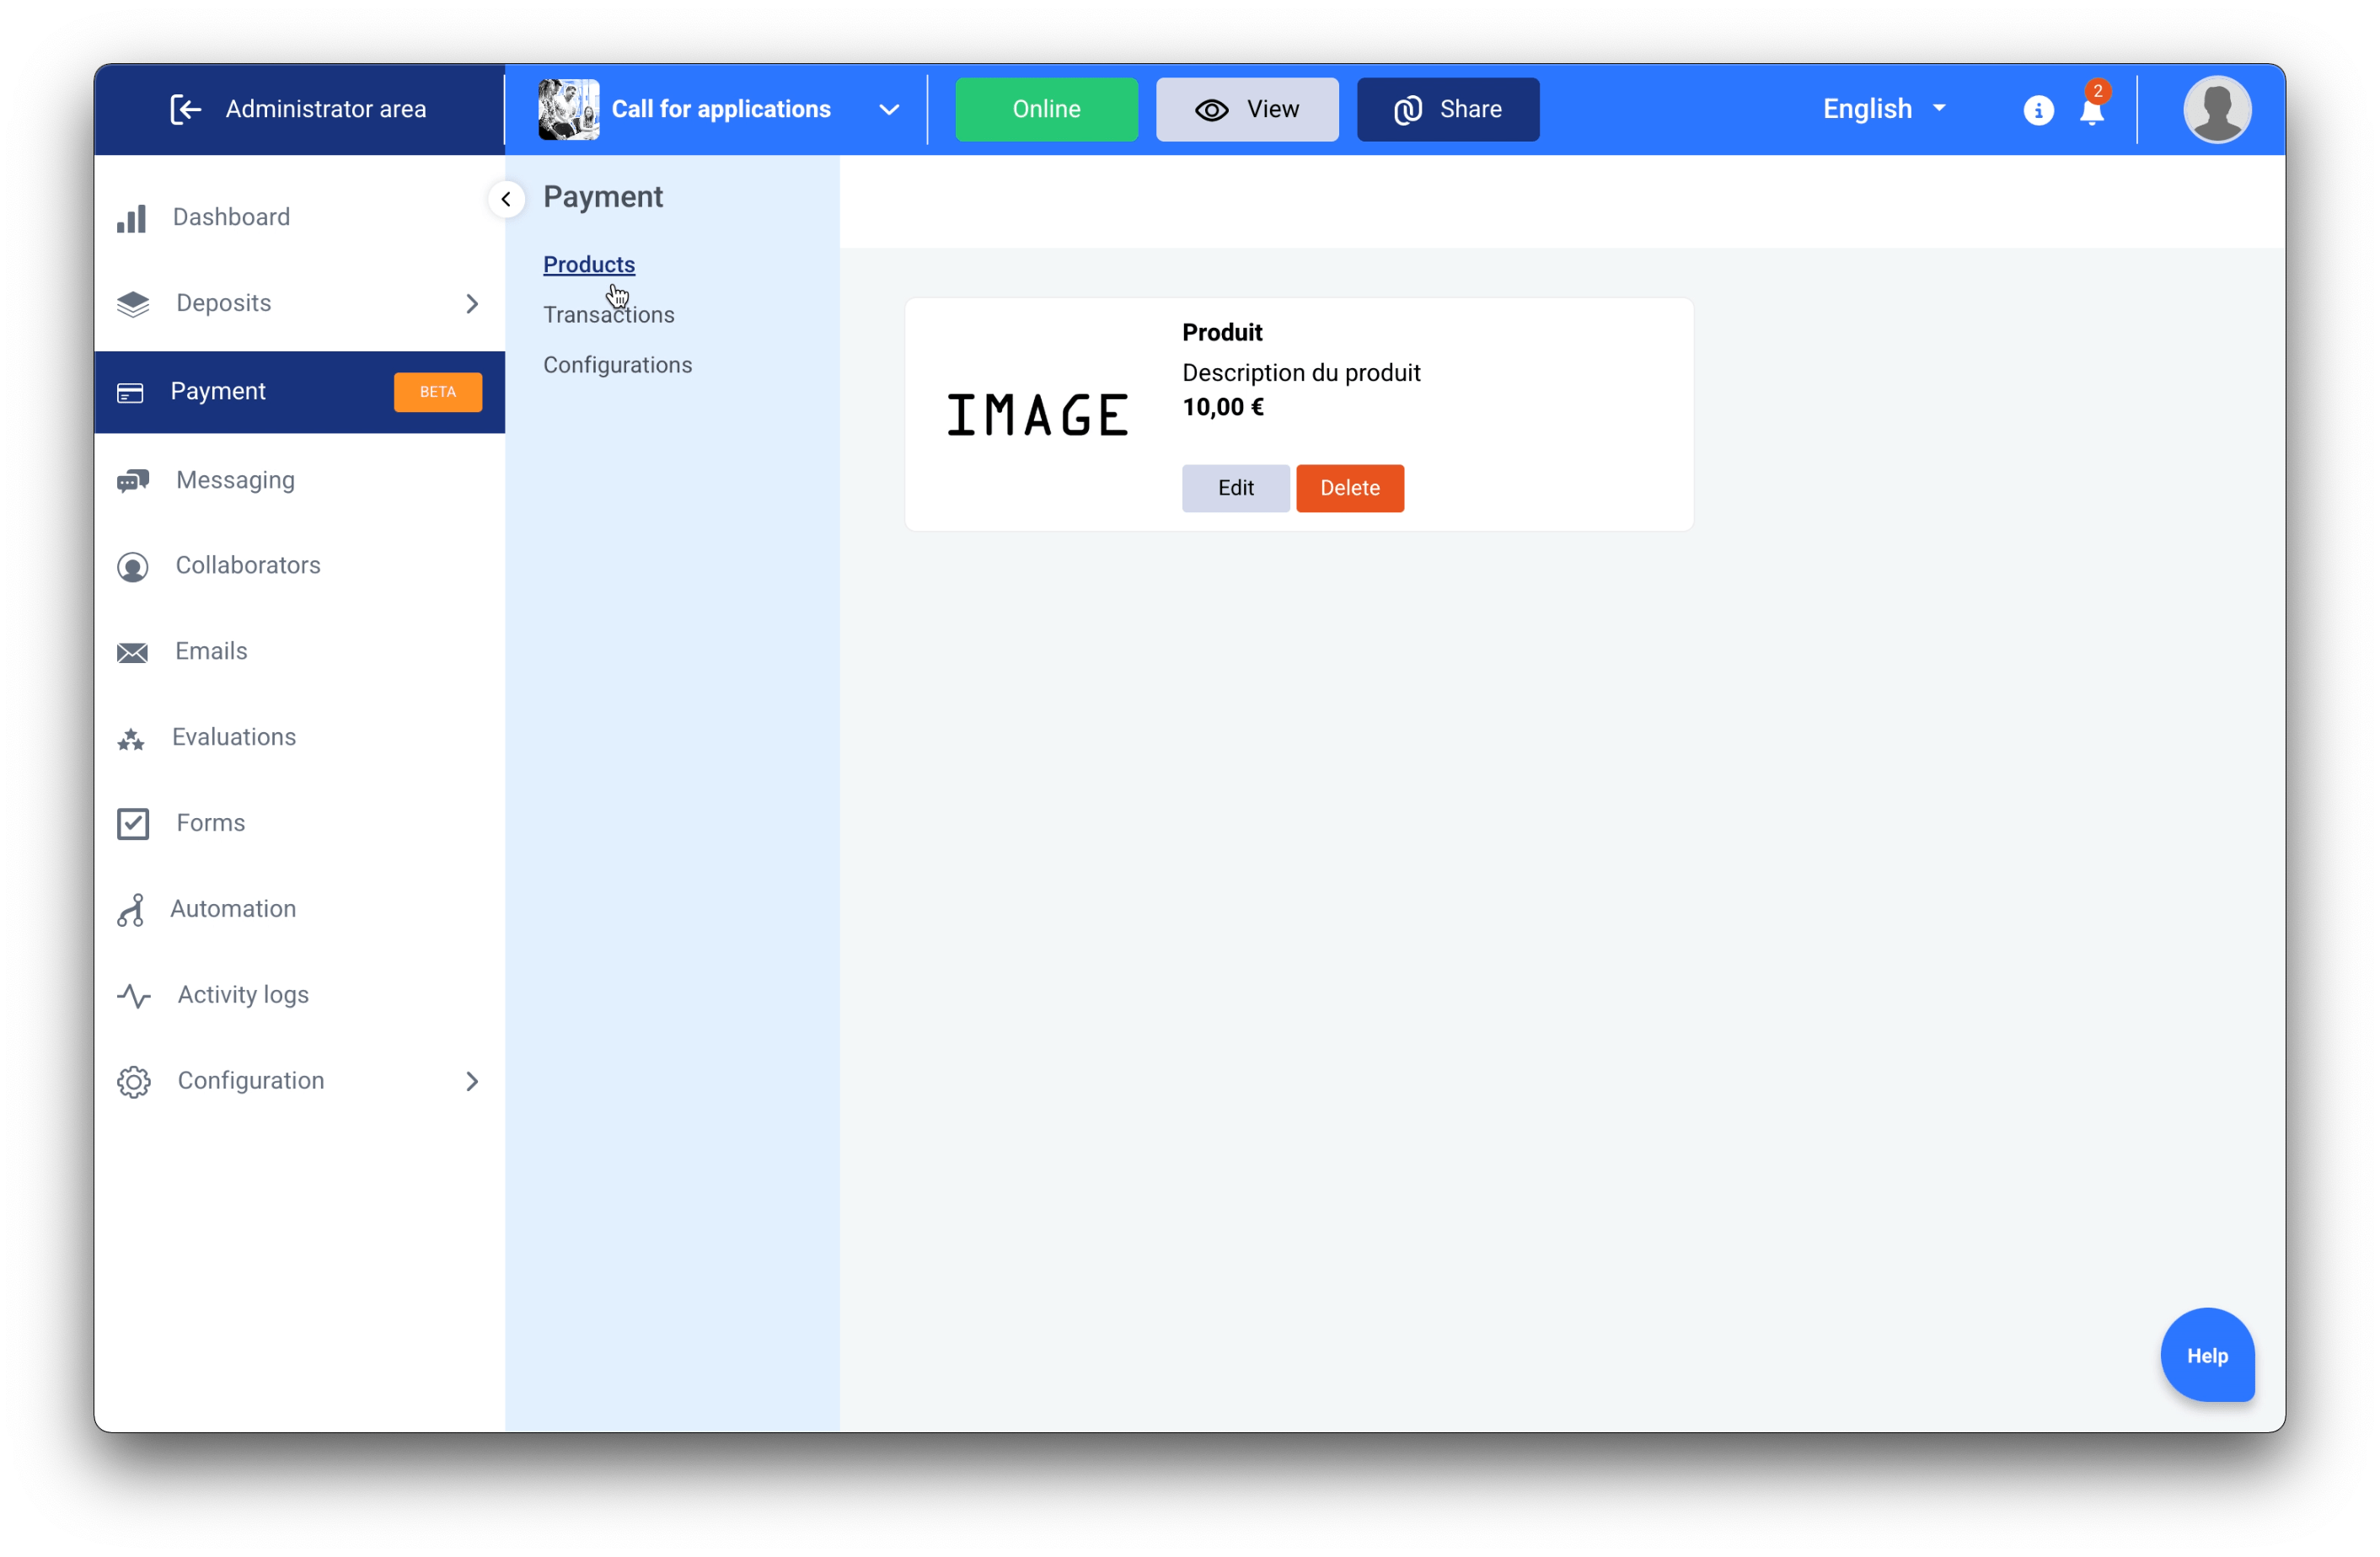Image resolution: width=2380 pixels, height=1557 pixels.
Task: Click the Messaging chat bubbles icon
Action: tap(133, 481)
